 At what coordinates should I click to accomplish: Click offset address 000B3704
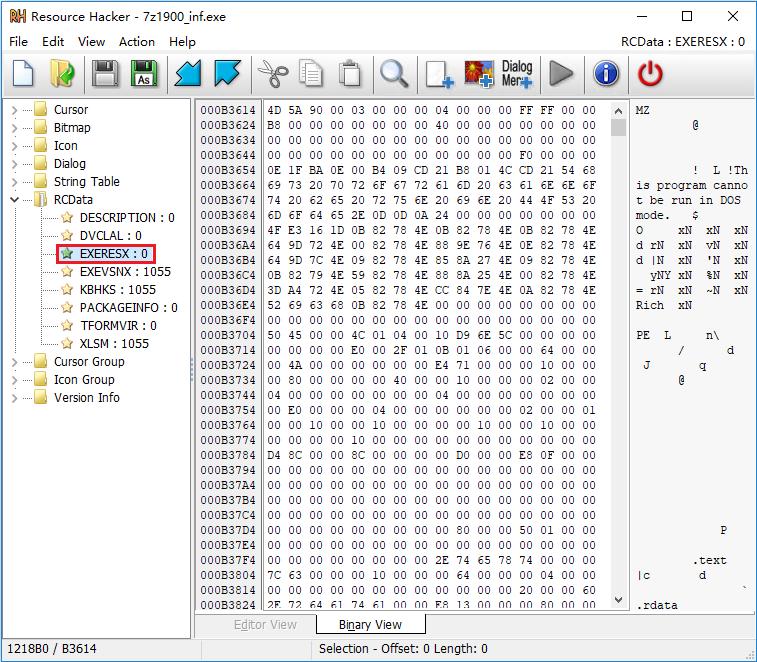(228, 335)
